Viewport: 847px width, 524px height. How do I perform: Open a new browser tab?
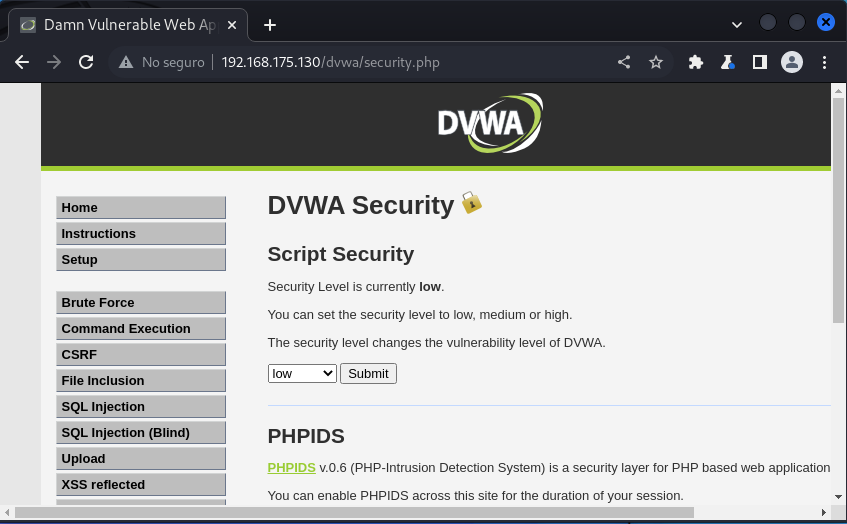point(270,25)
